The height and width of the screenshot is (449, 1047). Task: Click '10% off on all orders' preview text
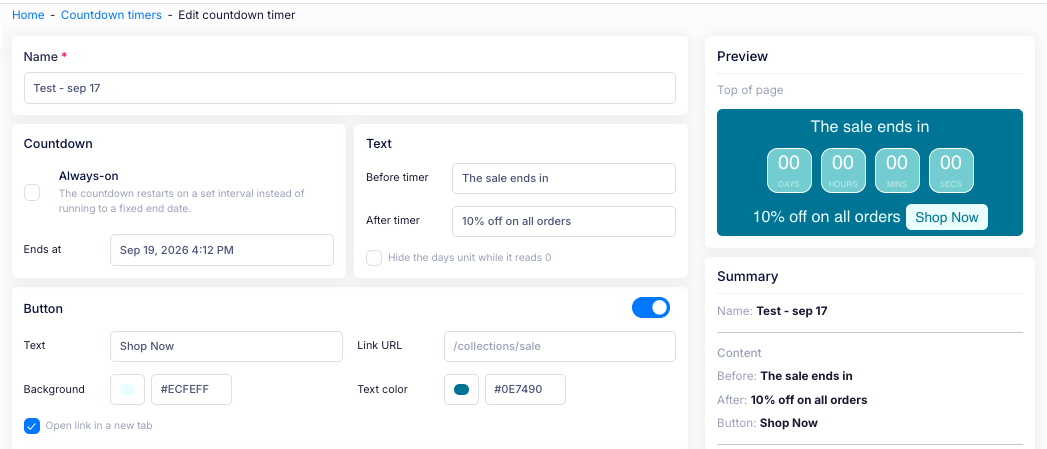[827, 217]
